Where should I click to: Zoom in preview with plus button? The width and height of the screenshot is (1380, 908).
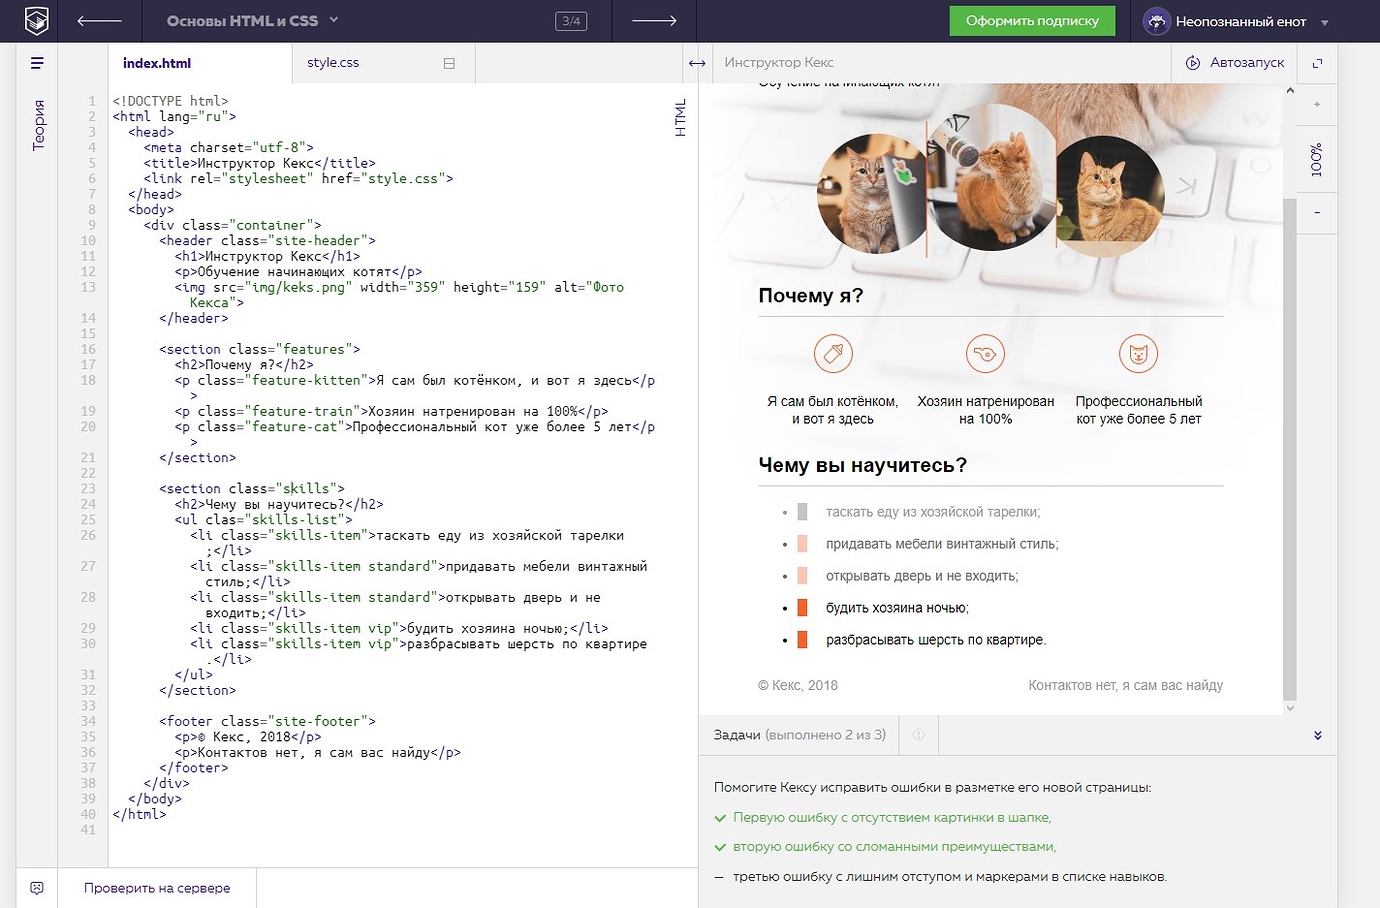click(1317, 104)
